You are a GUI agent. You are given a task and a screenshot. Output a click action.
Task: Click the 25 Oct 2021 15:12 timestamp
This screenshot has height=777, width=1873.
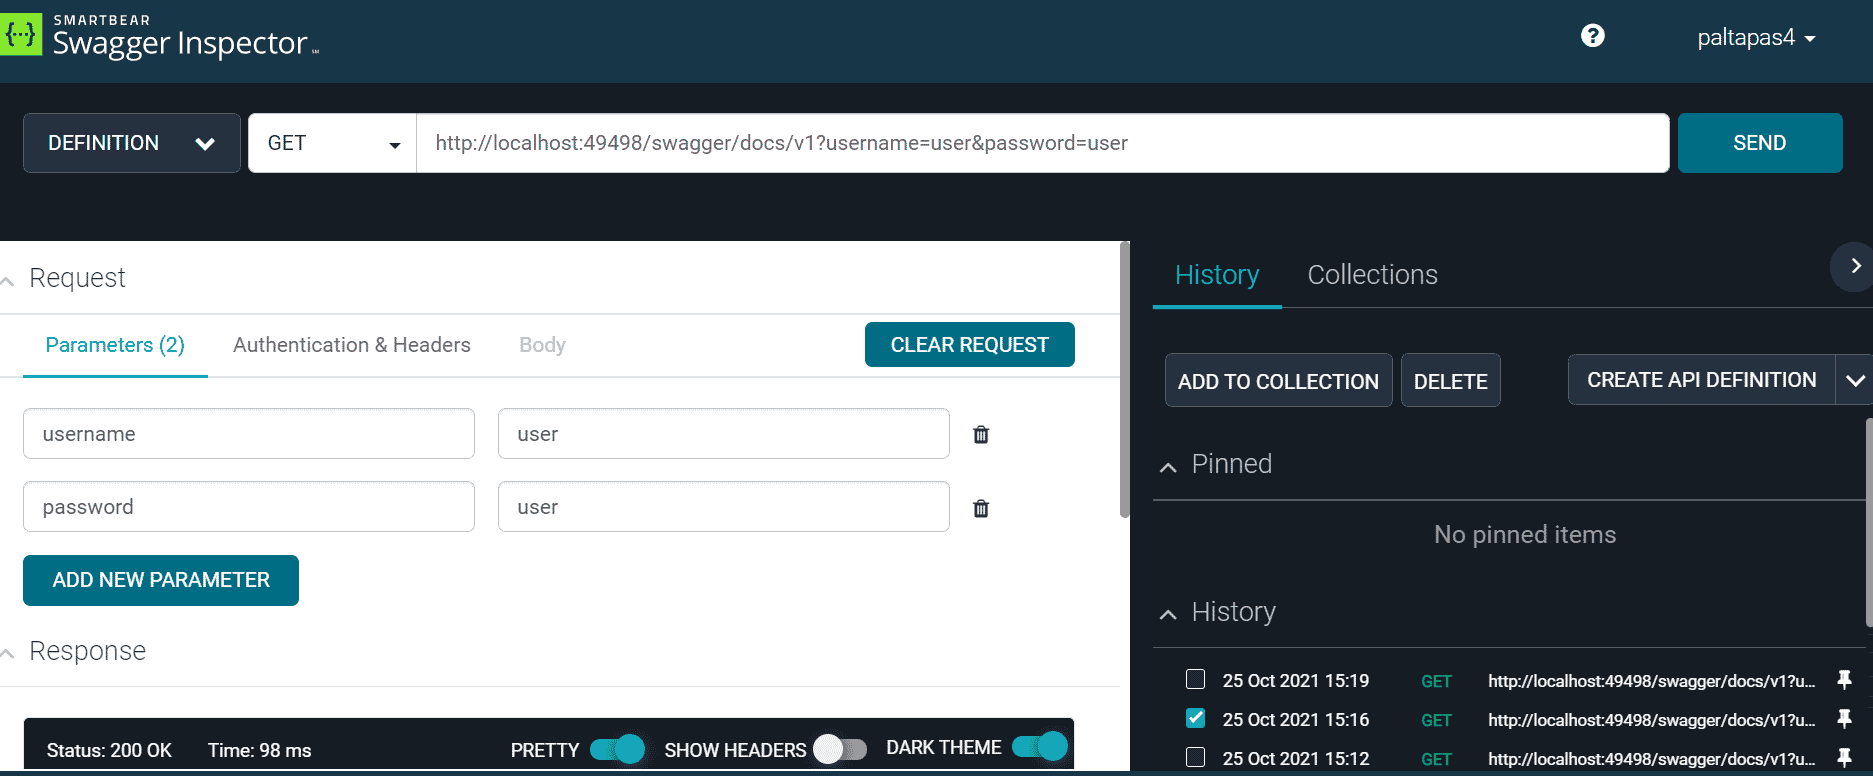pos(1296,759)
